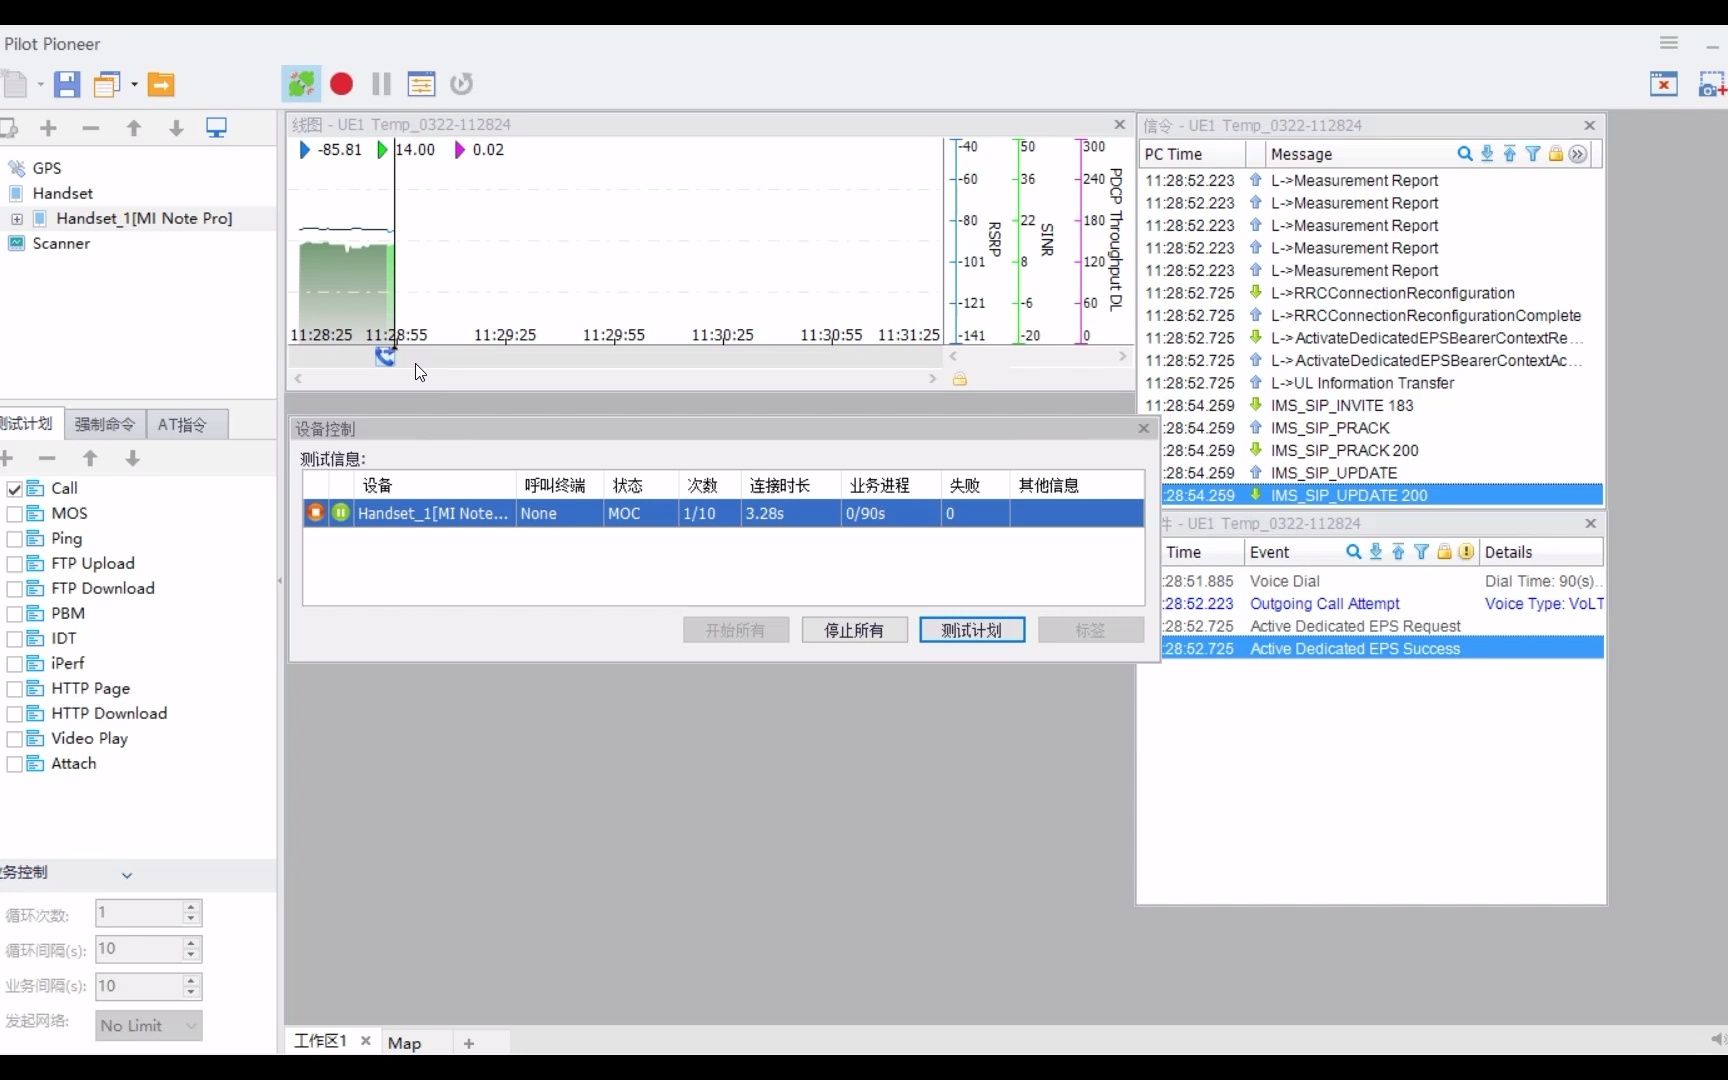Collapse the service control section chevron
This screenshot has height=1080, width=1728.
coord(127,875)
